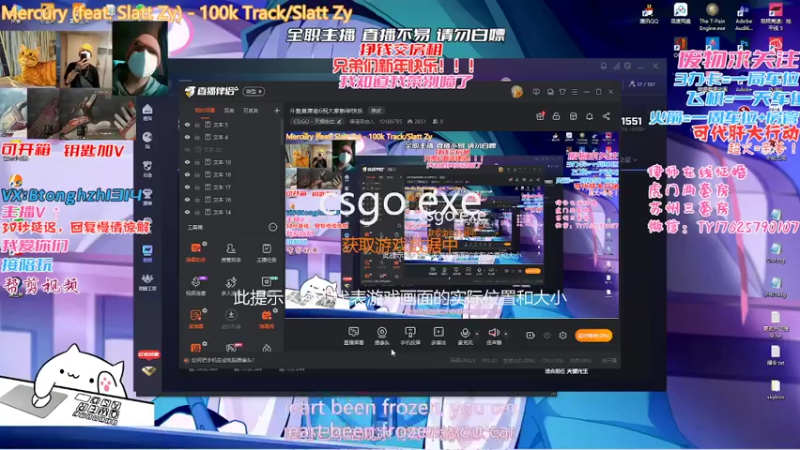Click the microphone icon in bottom toolbar
Image resolution: width=800 pixels, height=450 pixels.
pyautogui.click(x=465, y=335)
